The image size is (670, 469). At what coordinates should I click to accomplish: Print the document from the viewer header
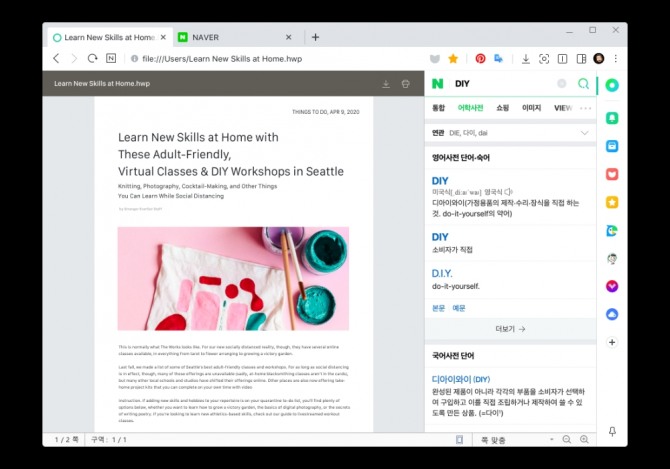pyautogui.click(x=406, y=84)
